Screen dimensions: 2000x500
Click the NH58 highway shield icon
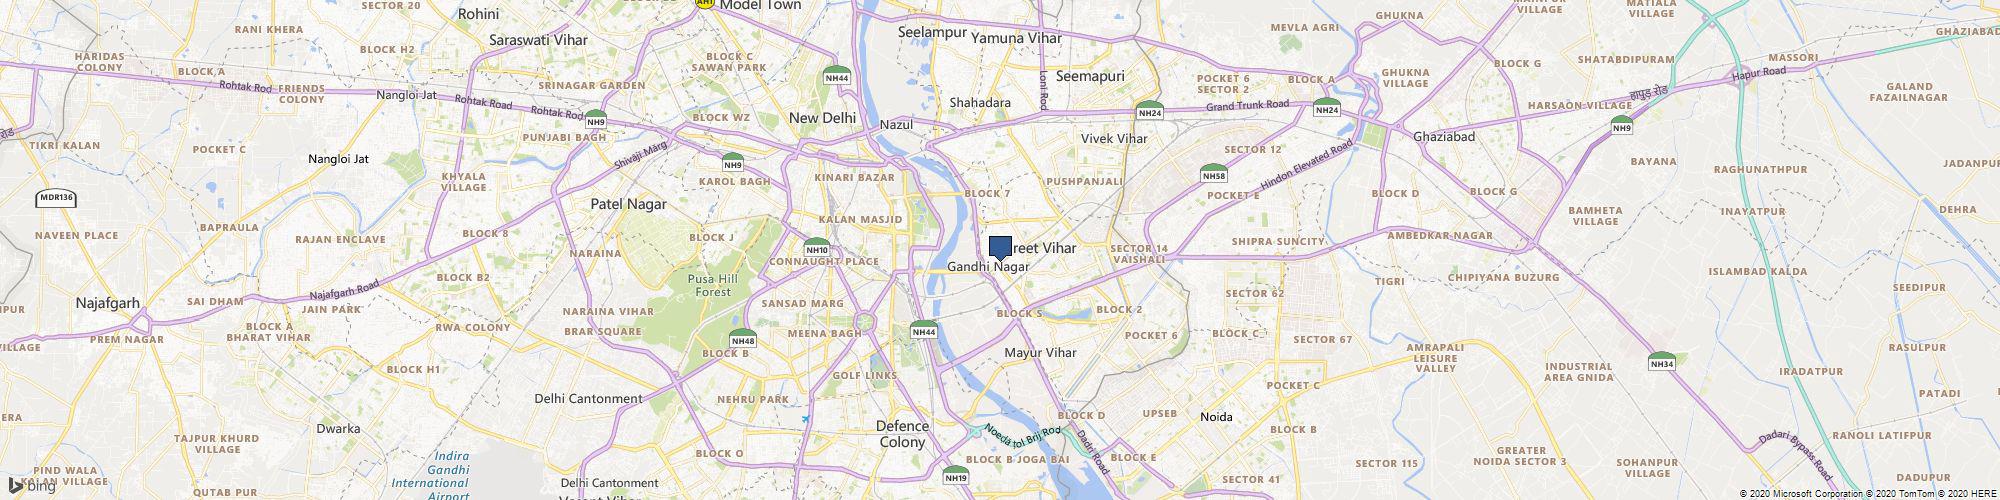pos(1214,173)
